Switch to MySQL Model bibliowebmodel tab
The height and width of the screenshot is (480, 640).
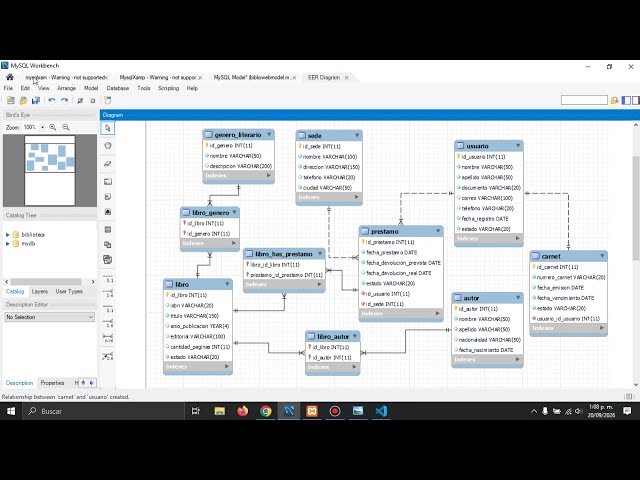pyautogui.click(x=251, y=77)
